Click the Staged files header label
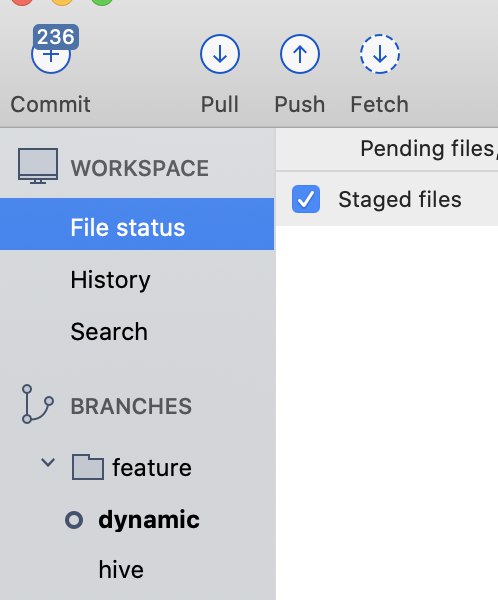Image resolution: width=498 pixels, height=600 pixels. point(400,199)
